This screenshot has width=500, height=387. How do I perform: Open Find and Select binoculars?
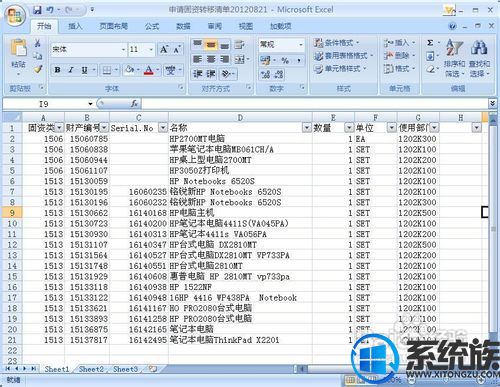pos(479,58)
